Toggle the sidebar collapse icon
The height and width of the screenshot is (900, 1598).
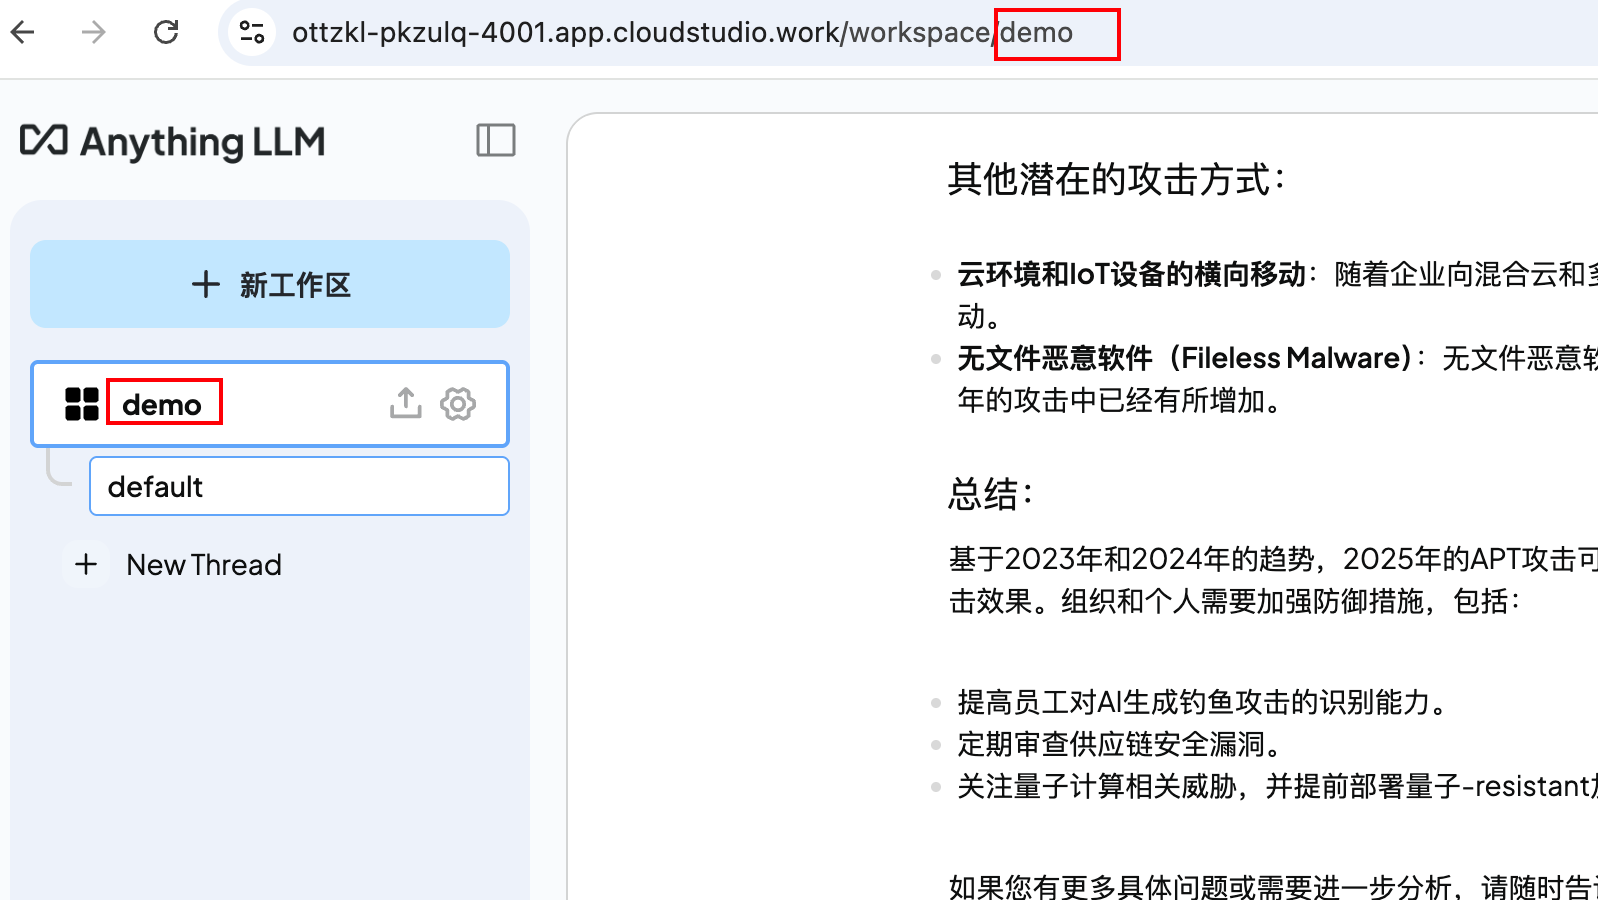coord(495,141)
